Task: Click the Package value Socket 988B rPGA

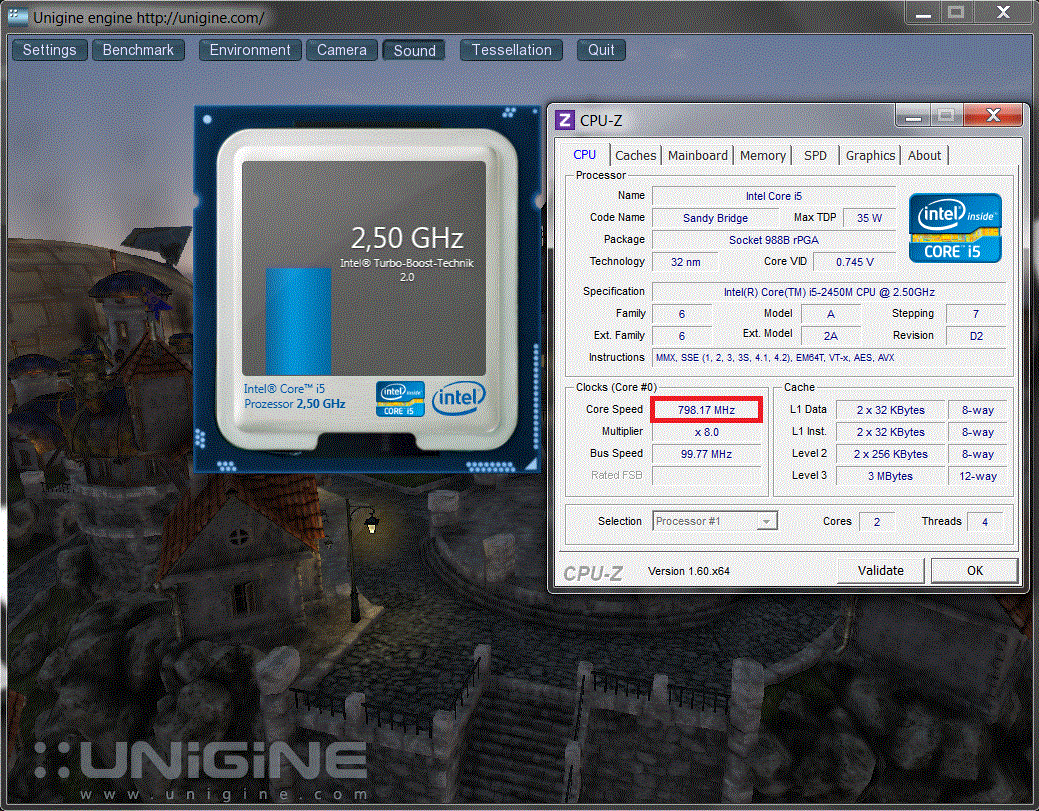Action: 773,240
